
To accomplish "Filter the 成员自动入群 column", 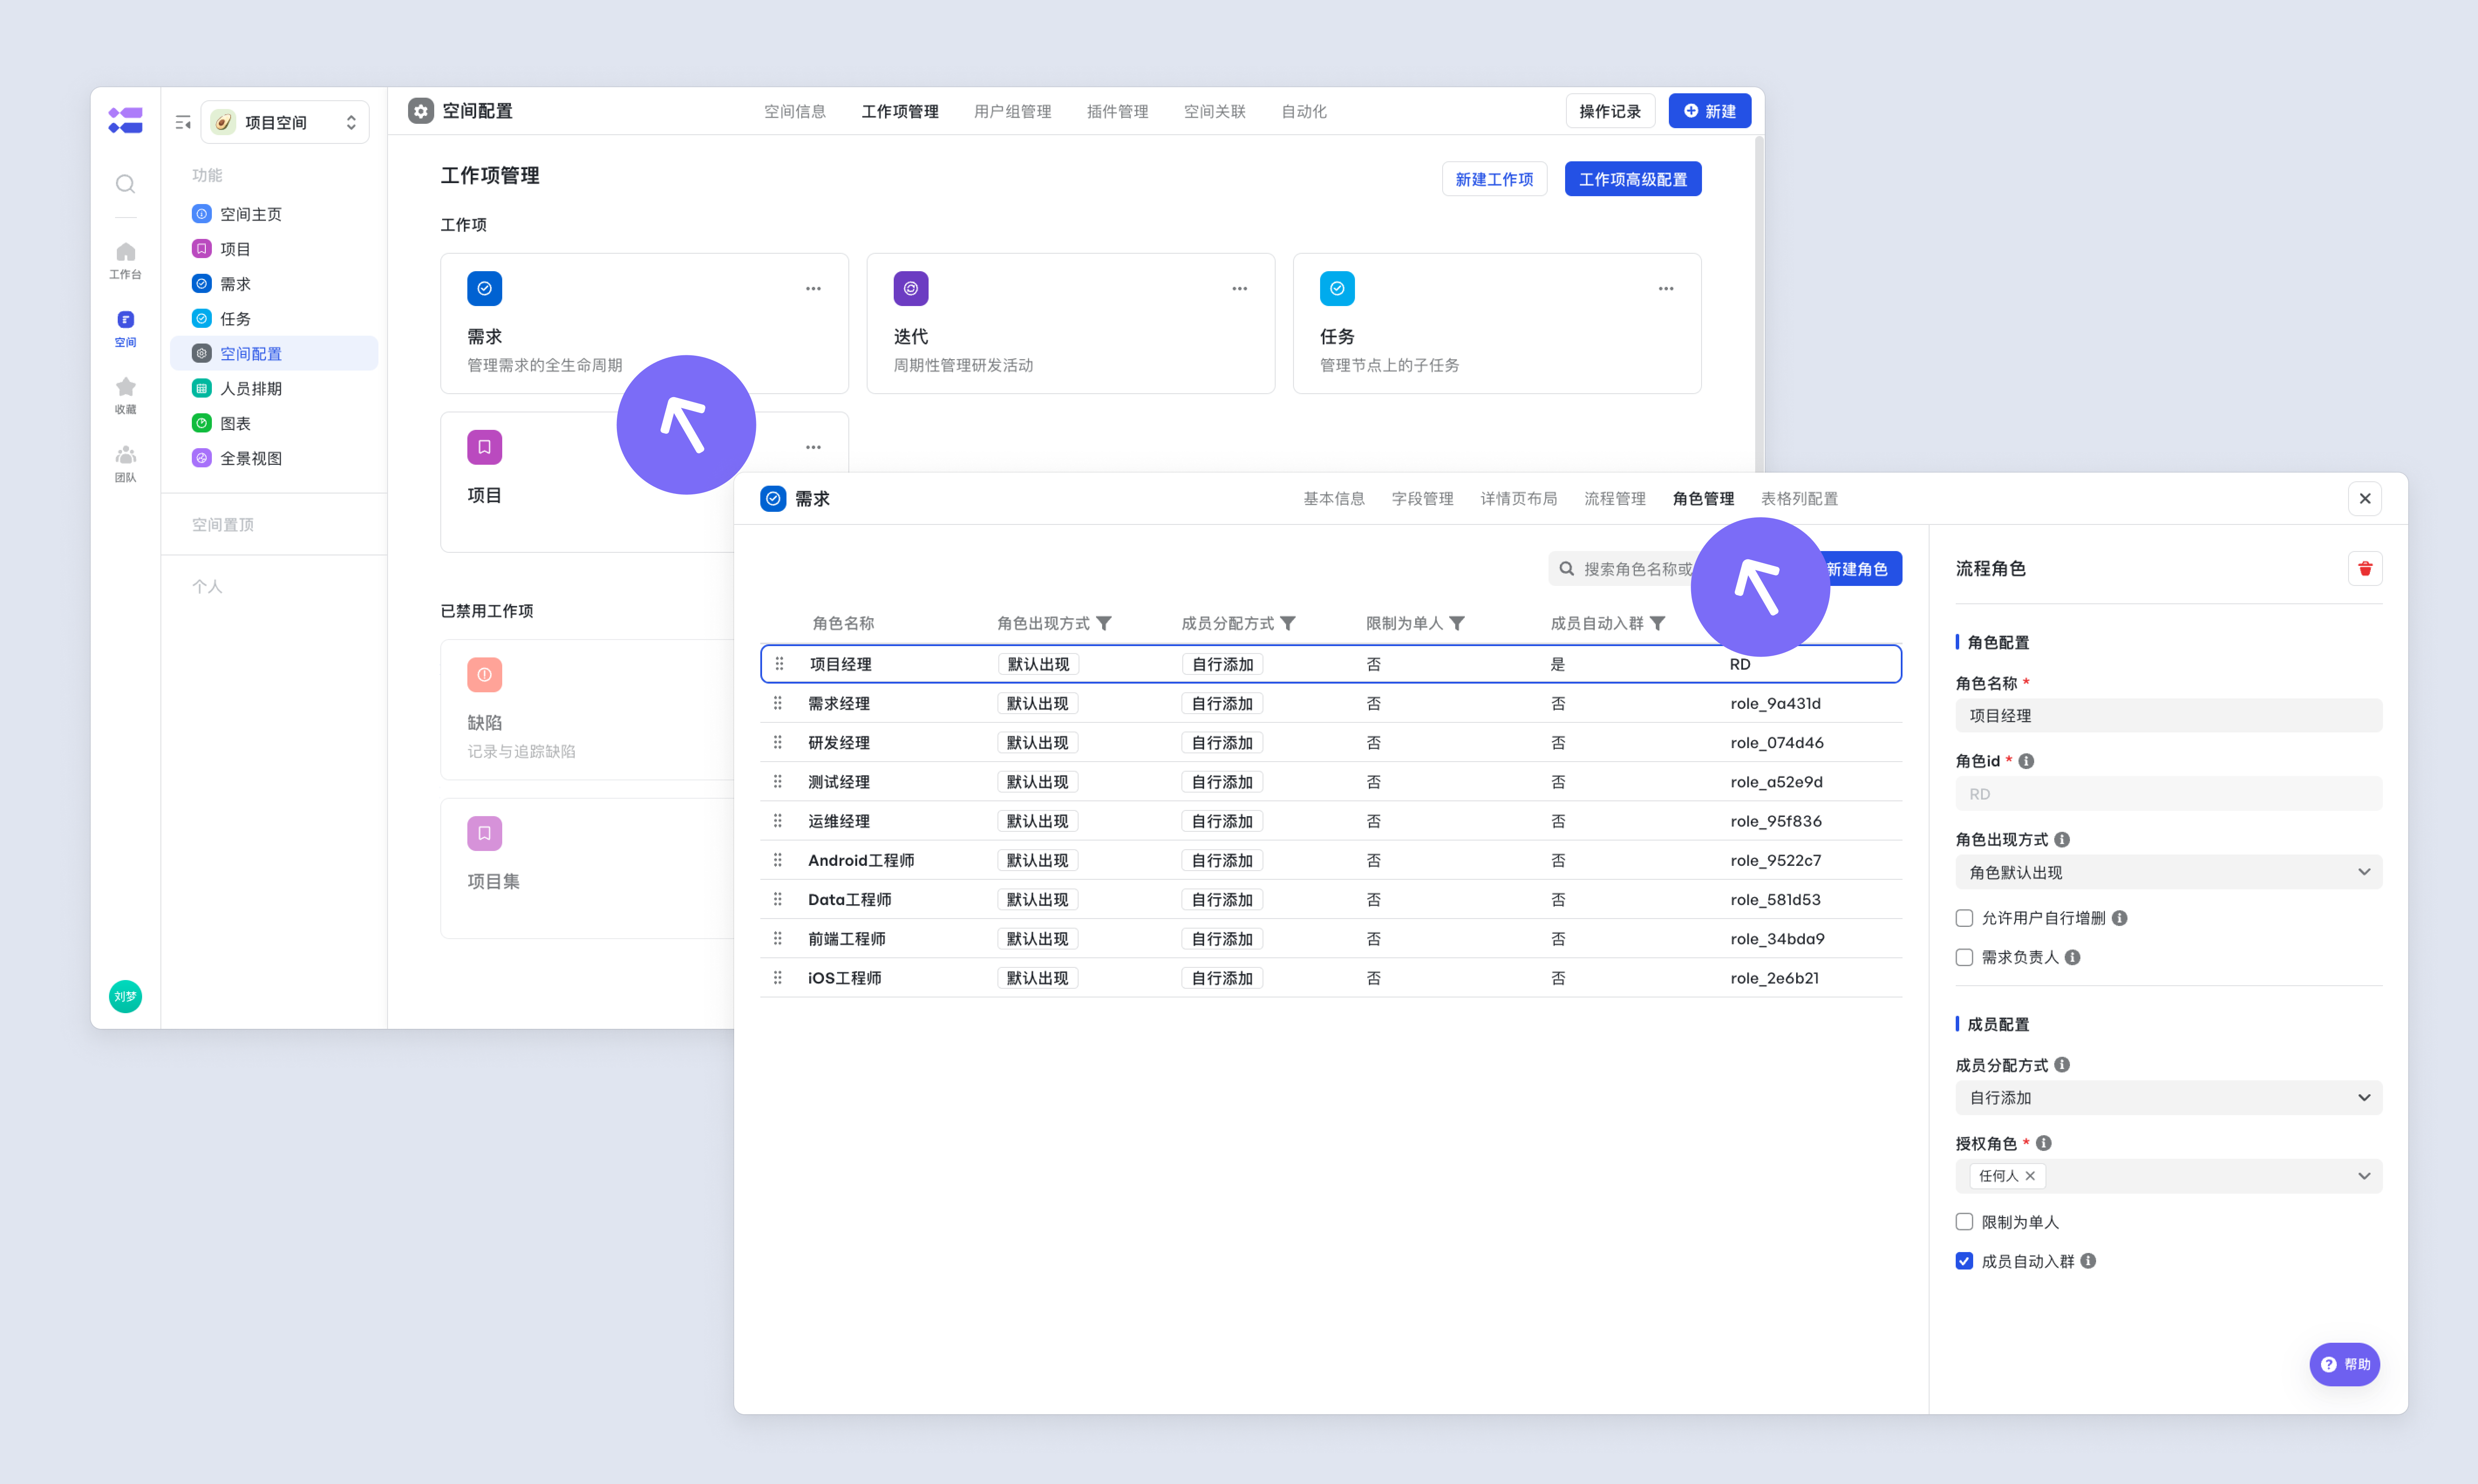I will tap(1657, 623).
